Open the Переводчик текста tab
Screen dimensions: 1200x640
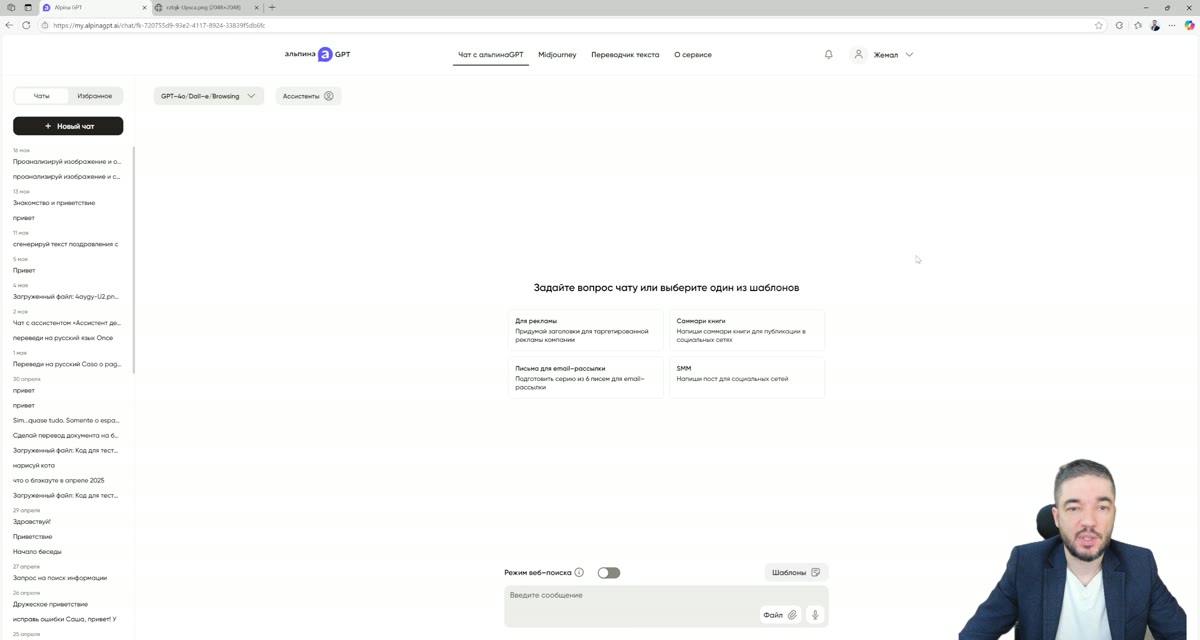(625, 55)
